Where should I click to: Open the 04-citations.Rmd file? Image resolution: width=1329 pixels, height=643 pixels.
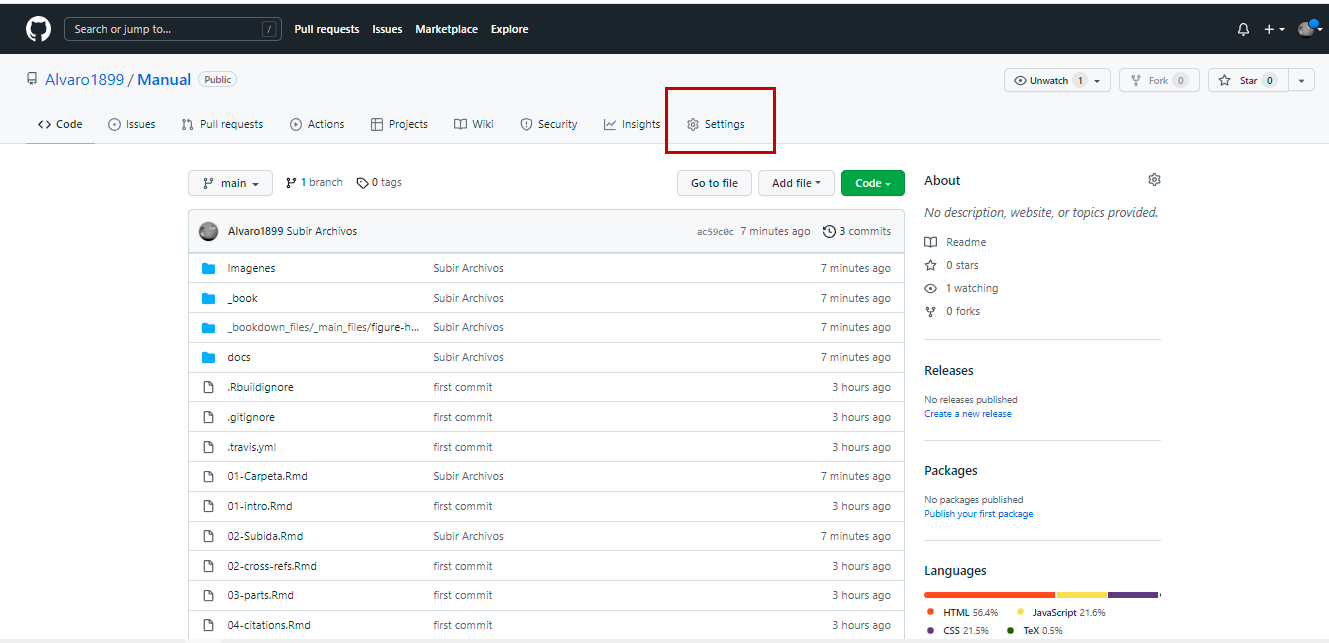tap(269, 625)
